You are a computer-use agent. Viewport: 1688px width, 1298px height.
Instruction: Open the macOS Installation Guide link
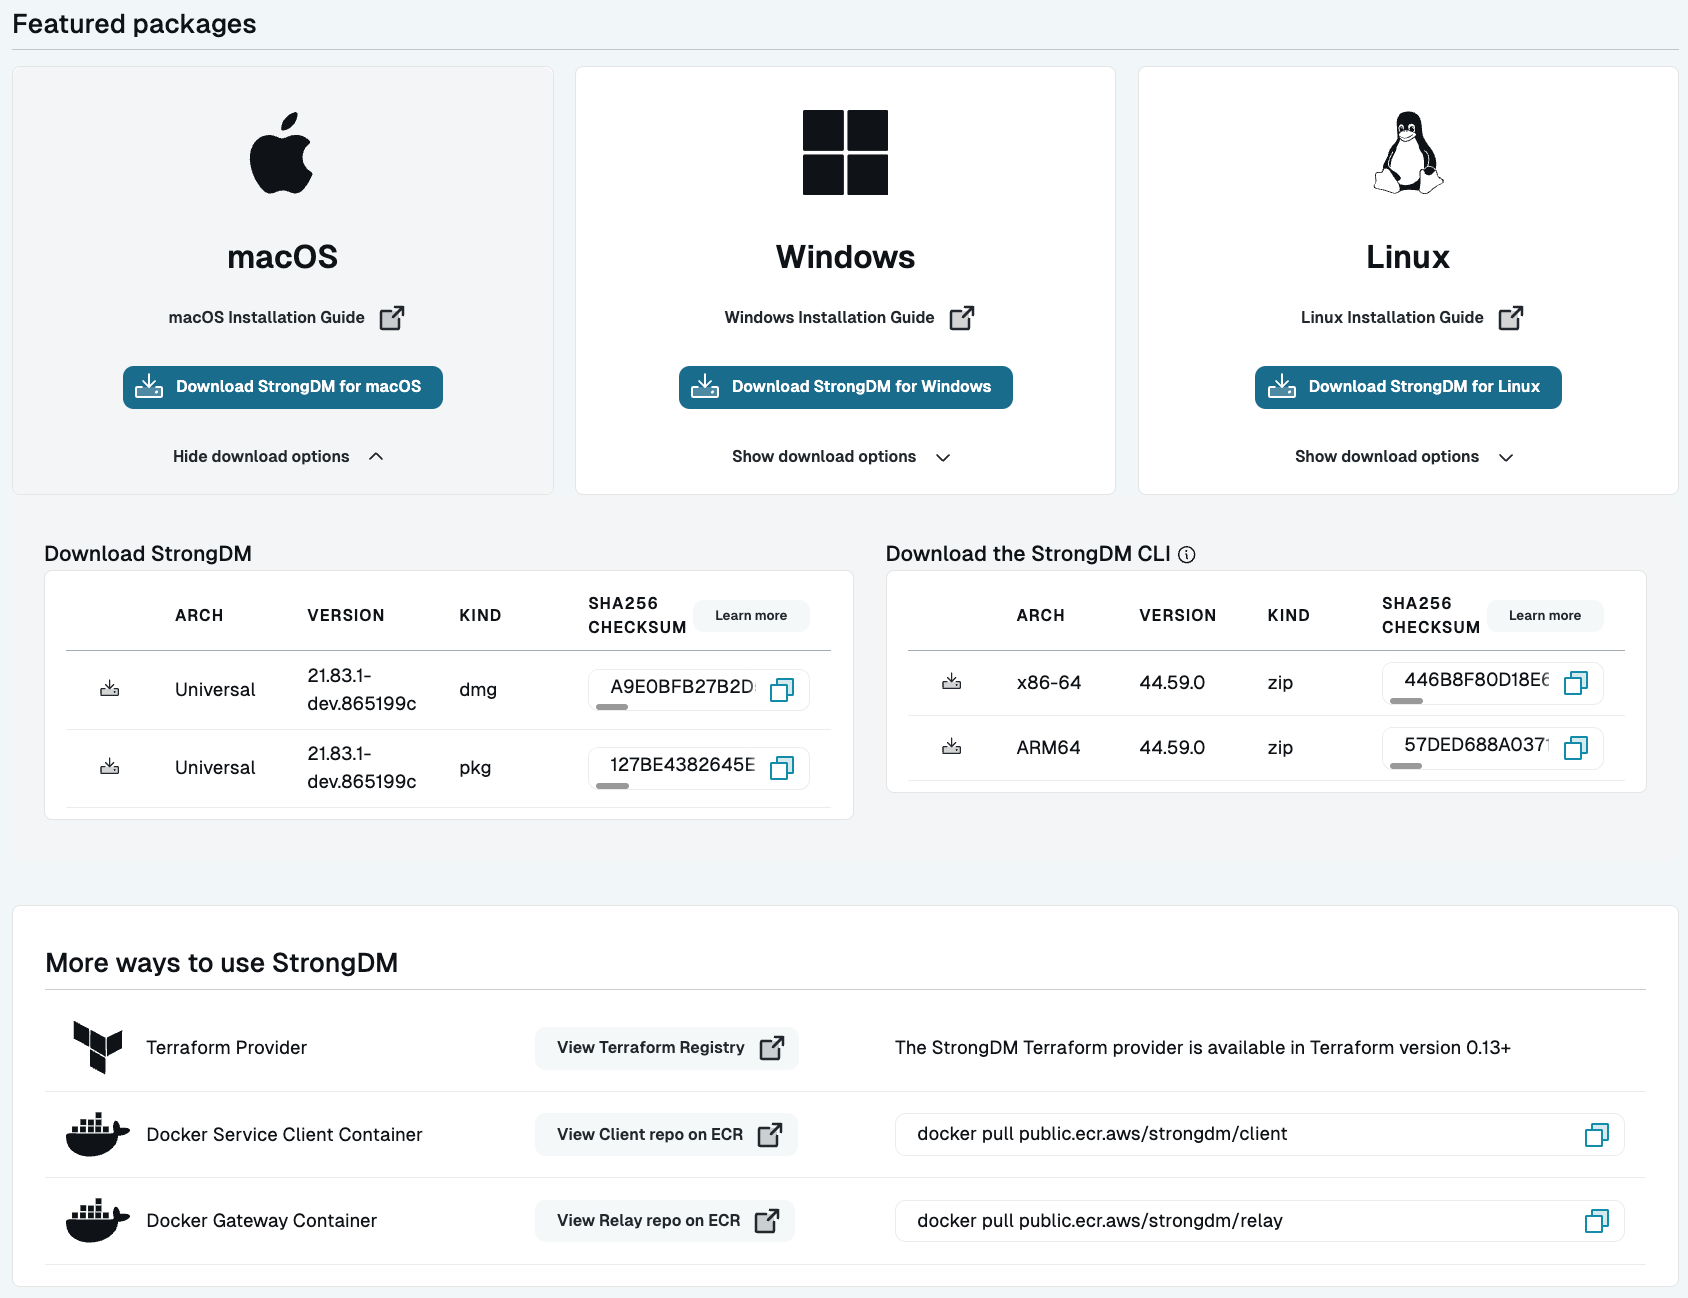(267, 317)
